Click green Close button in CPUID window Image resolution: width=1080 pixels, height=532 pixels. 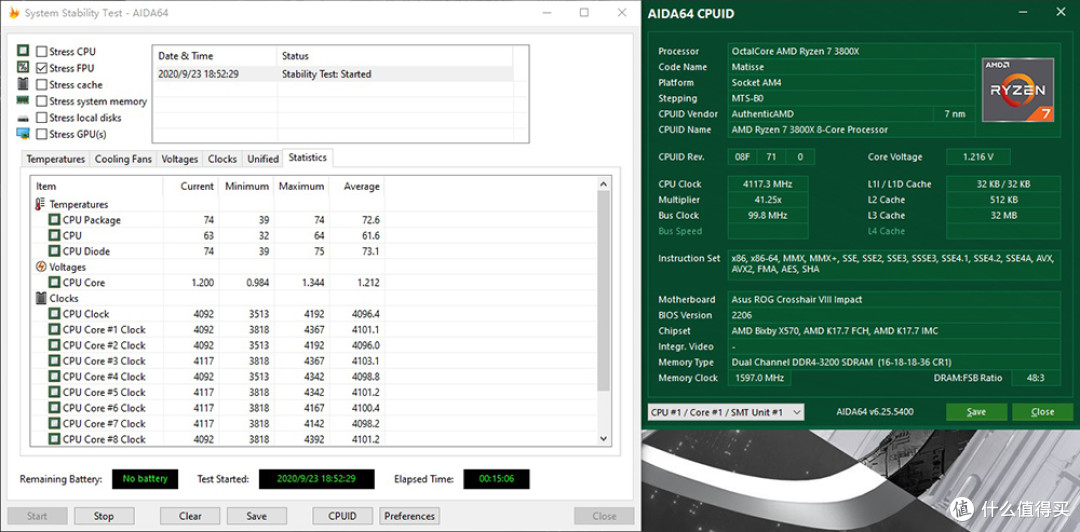point(1042,412)
